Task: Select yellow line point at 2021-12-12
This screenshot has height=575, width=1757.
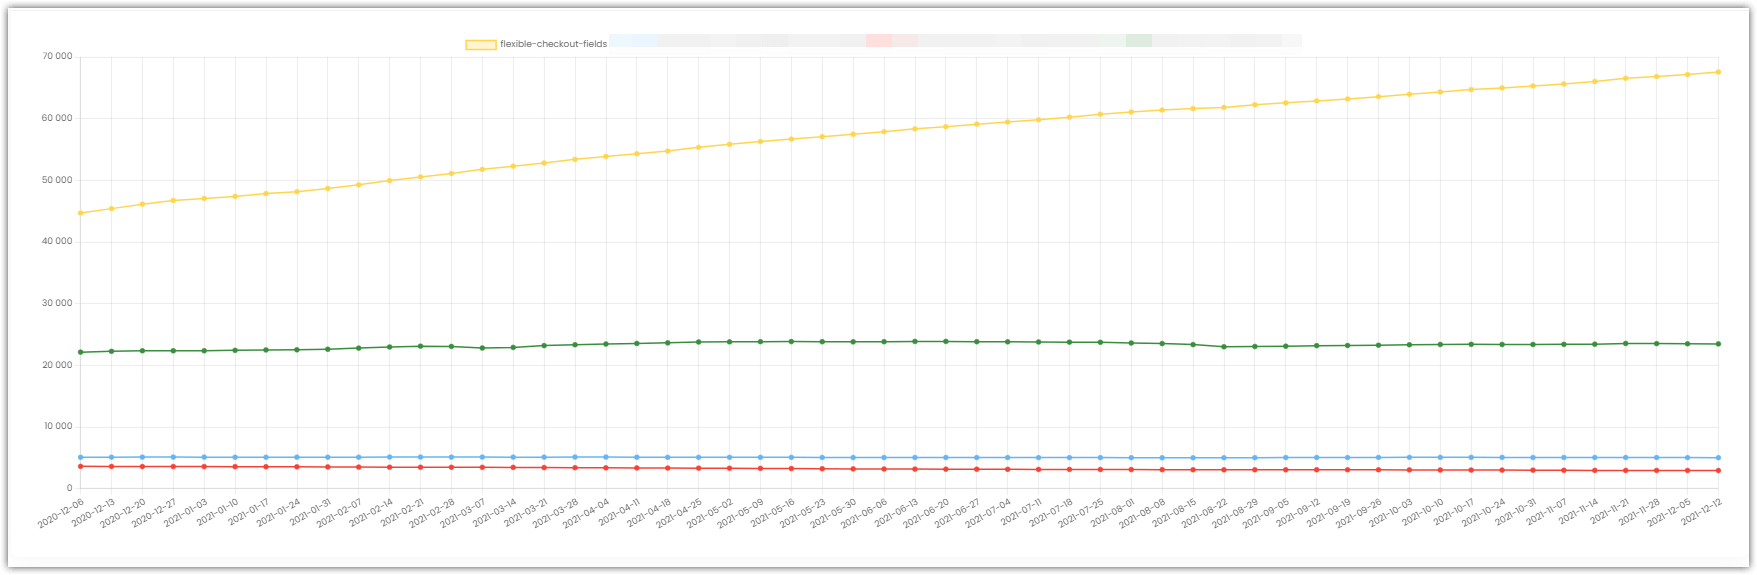Action: (1718, 72)
